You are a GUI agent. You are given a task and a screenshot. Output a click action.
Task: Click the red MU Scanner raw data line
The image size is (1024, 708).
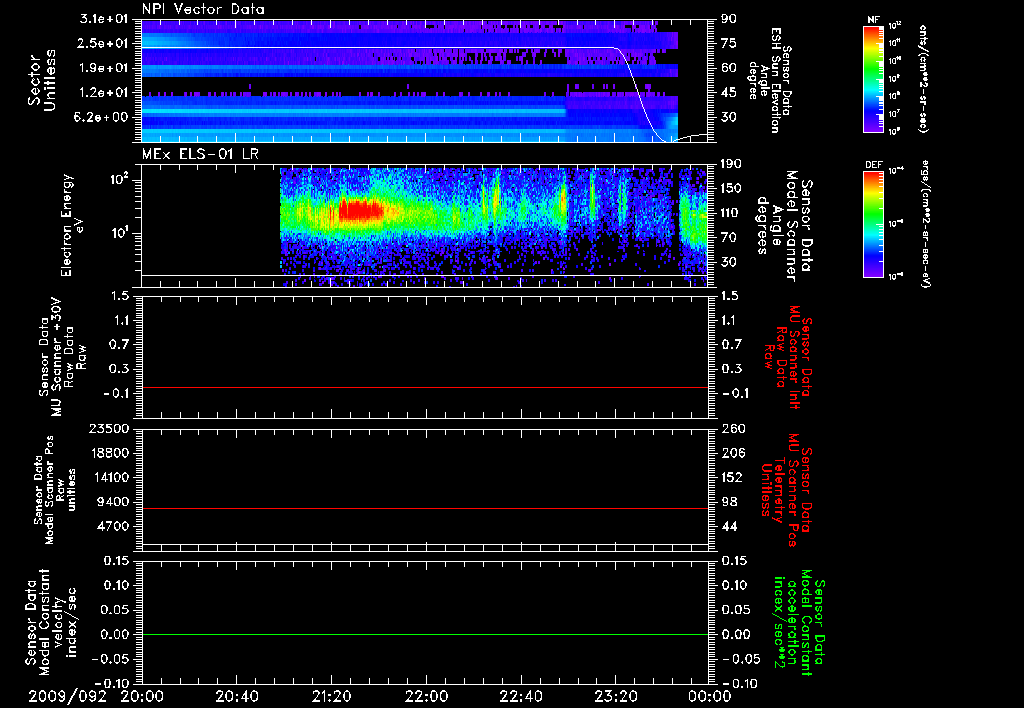[425, 387]
